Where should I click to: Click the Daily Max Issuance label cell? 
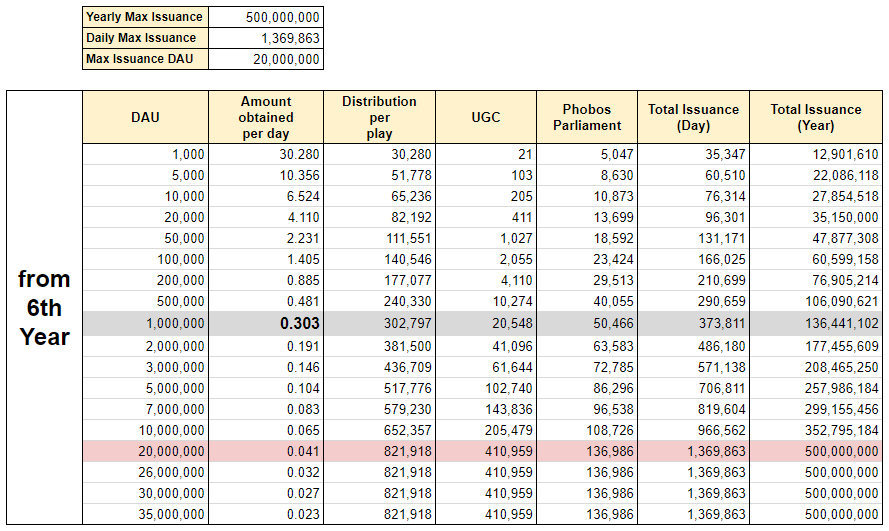coord(146,38)
